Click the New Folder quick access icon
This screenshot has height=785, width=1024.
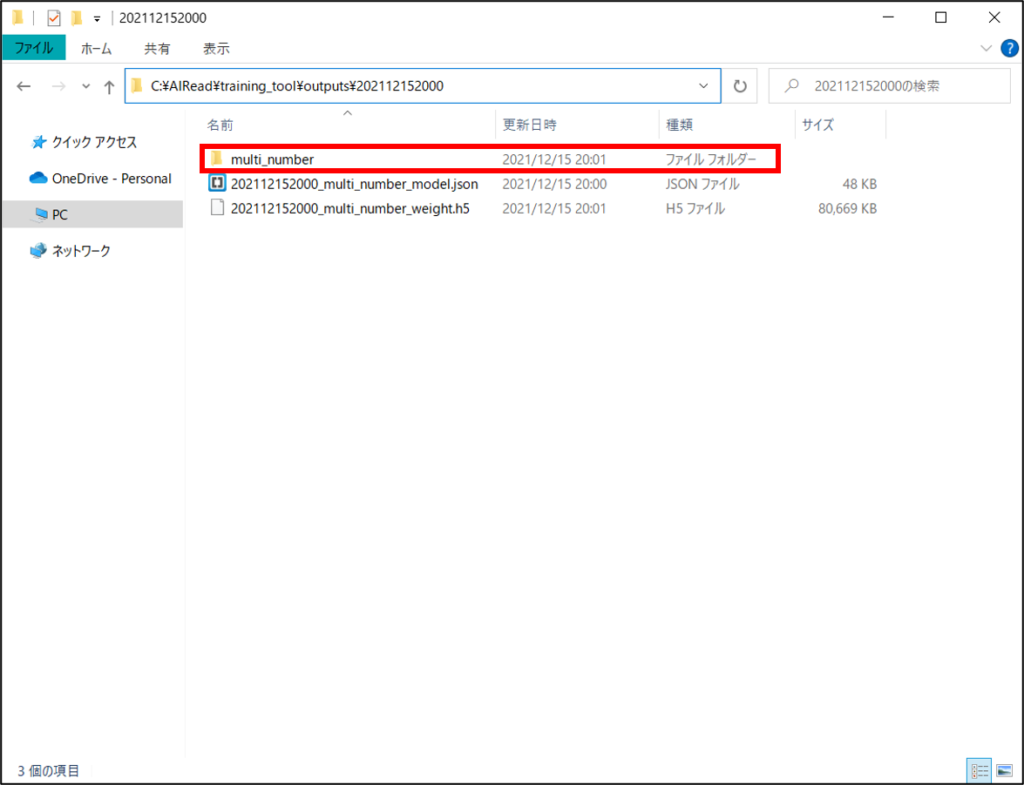[77, 18]
